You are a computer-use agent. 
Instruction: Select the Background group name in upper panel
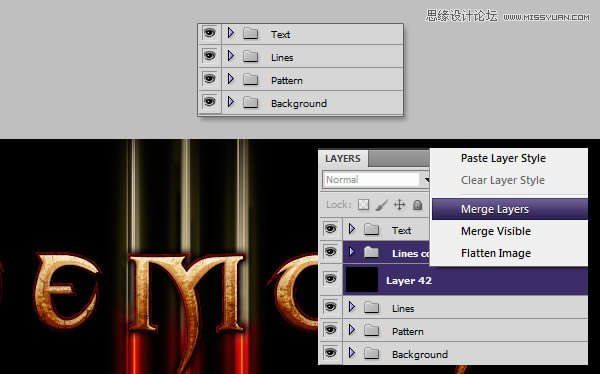[299, 103]
